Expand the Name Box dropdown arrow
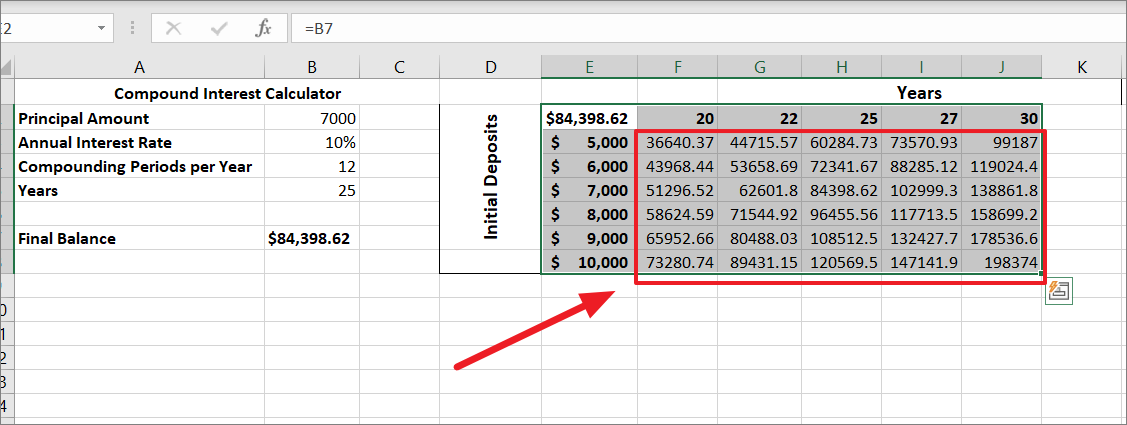Image resolution: width=1127 pixels, height=425 pixels. point(101,29)
